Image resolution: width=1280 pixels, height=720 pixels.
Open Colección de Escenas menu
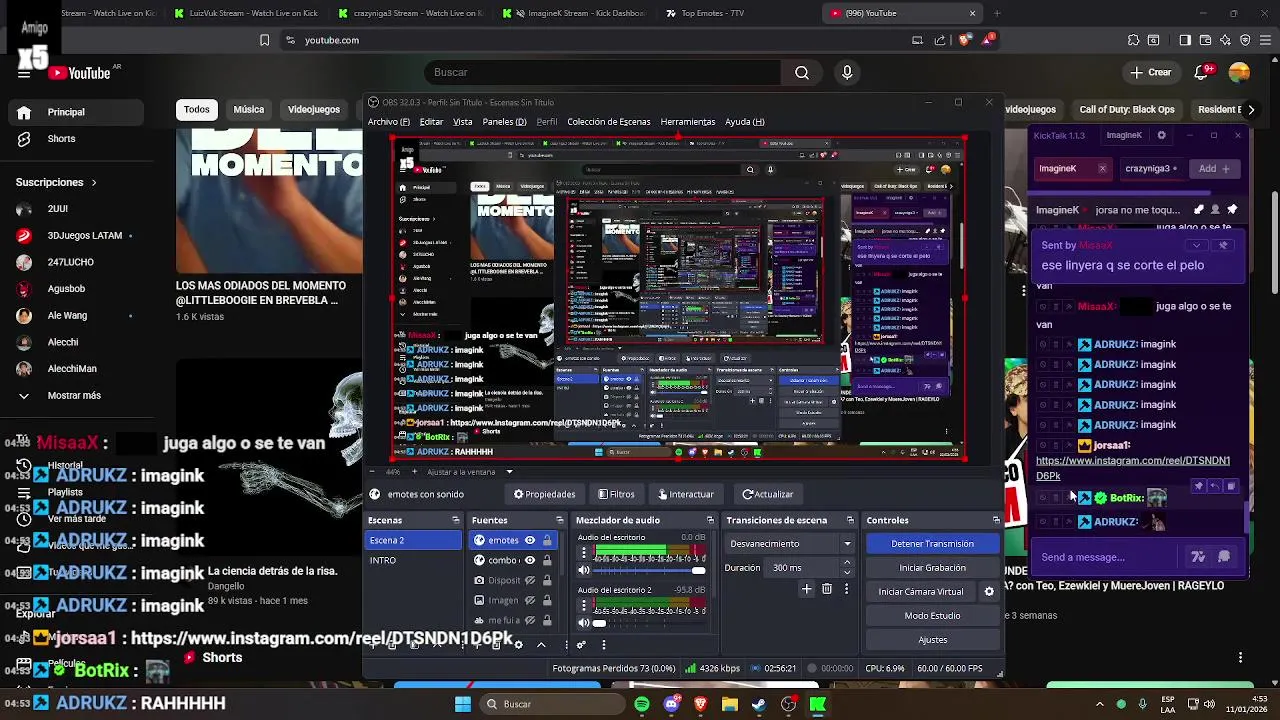pyautogui.click(x=609, y=122)
